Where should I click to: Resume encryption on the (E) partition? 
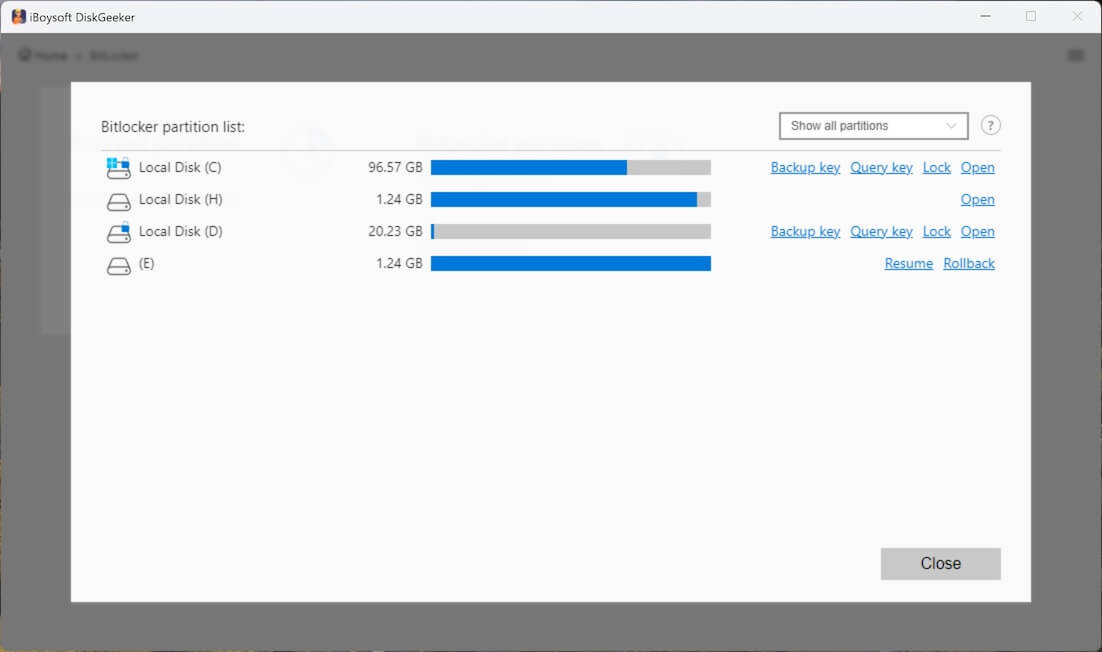coord(908,263)
